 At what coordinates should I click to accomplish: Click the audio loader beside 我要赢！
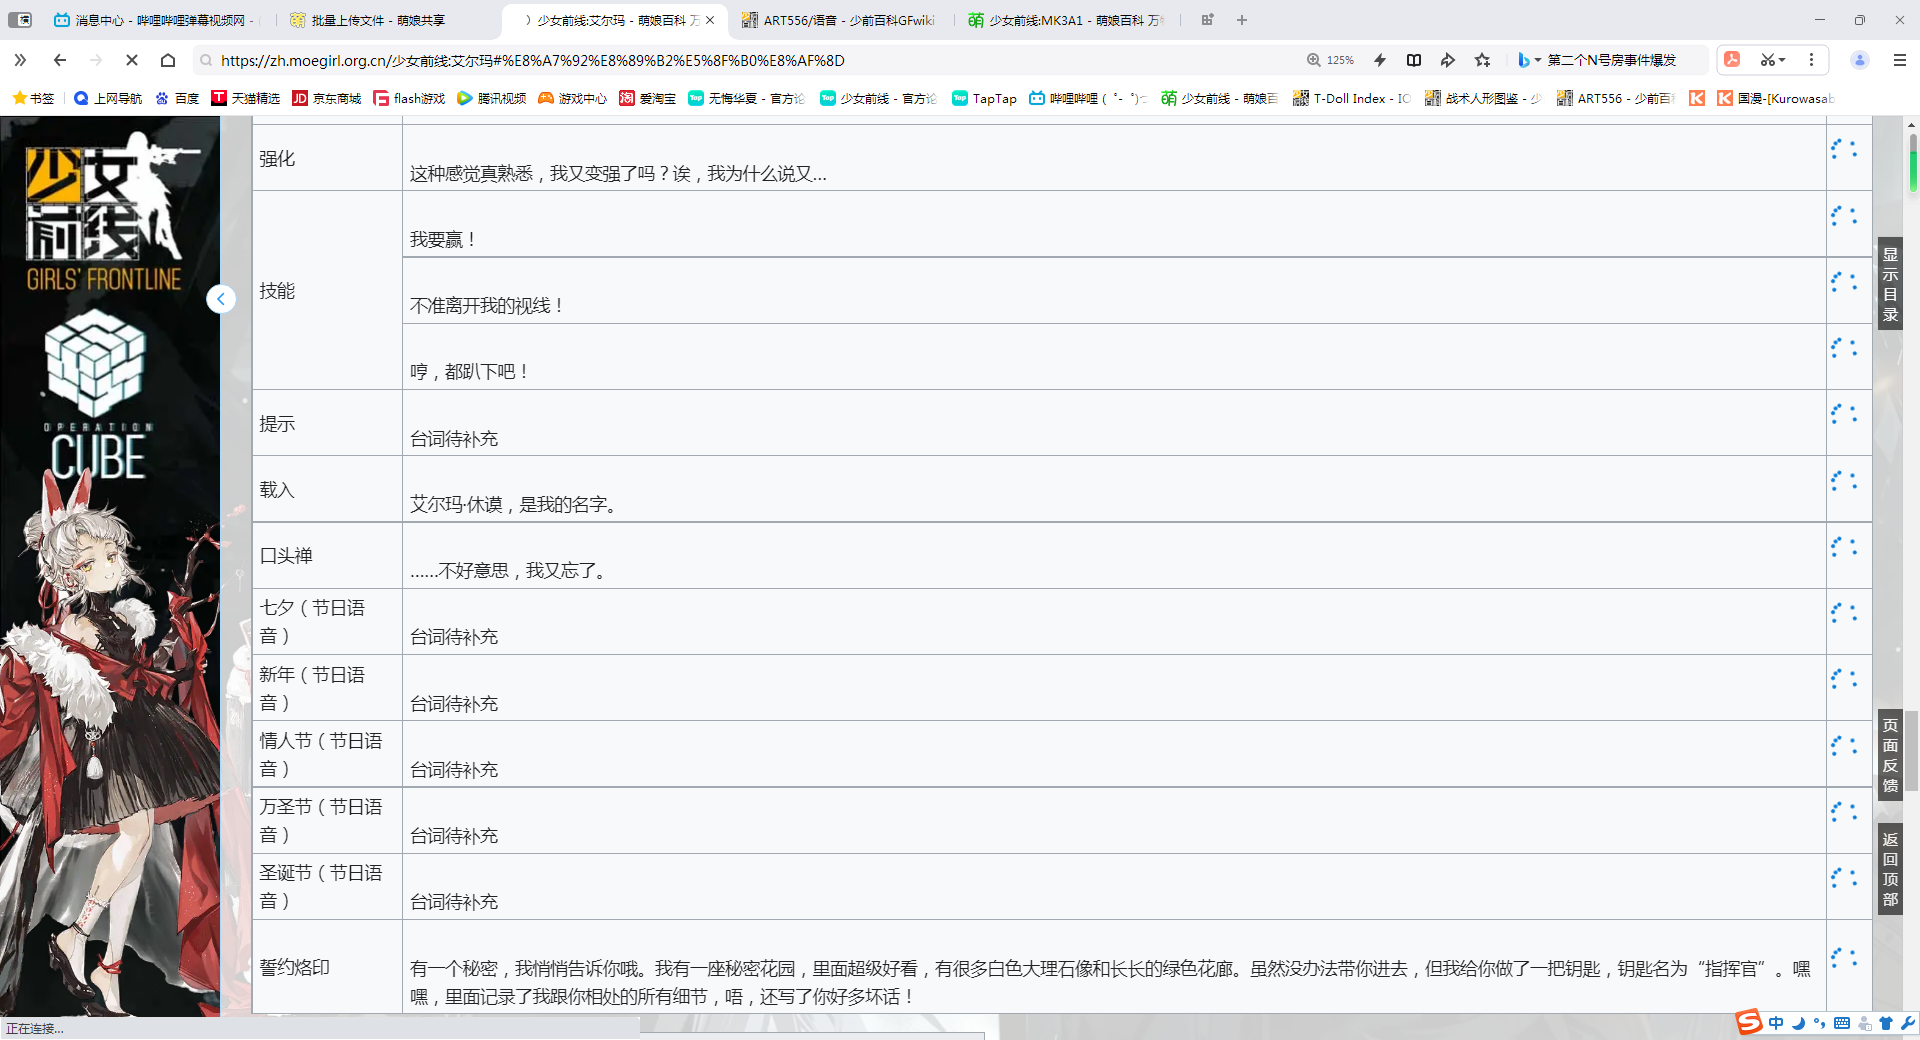tap(1844, 216)
